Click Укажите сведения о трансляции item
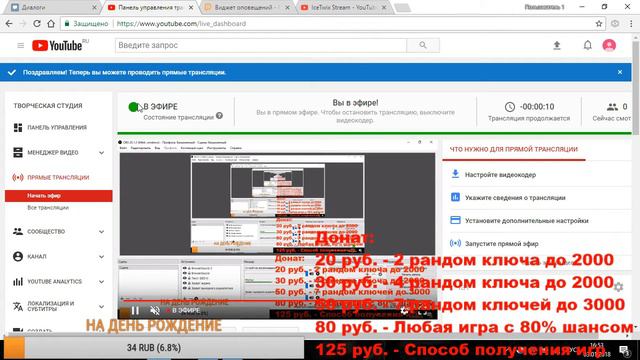The height and width of the screenshot is (360, 640). [x=515, y=198]
